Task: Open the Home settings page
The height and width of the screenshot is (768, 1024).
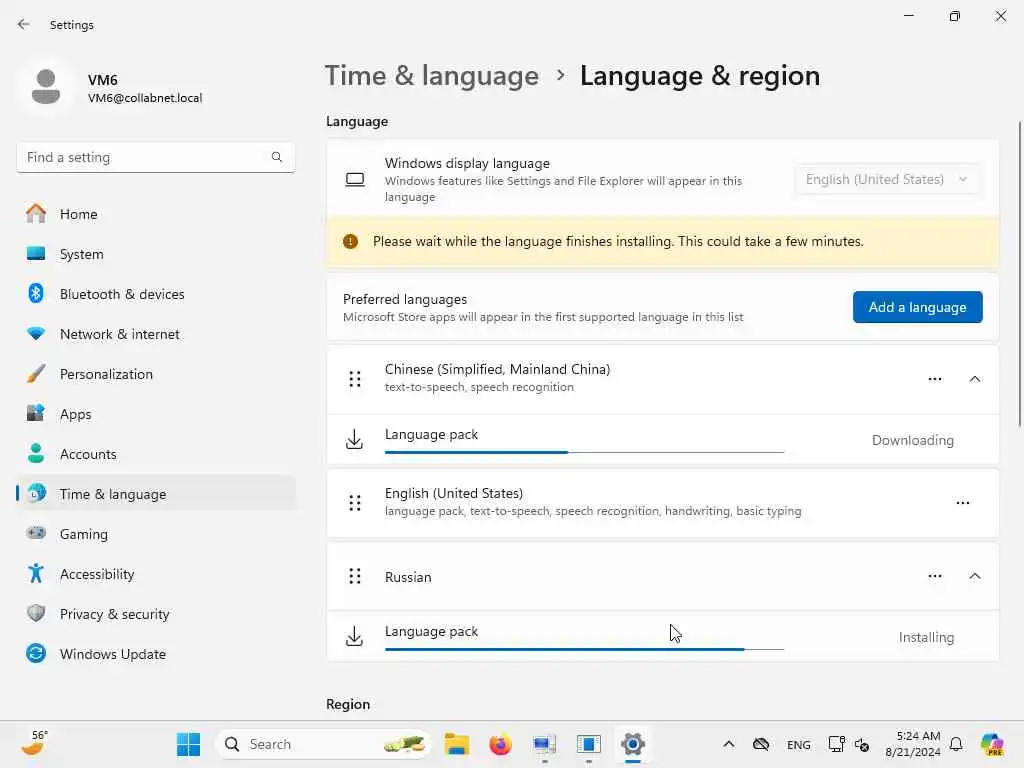Action: click(155, 214)
